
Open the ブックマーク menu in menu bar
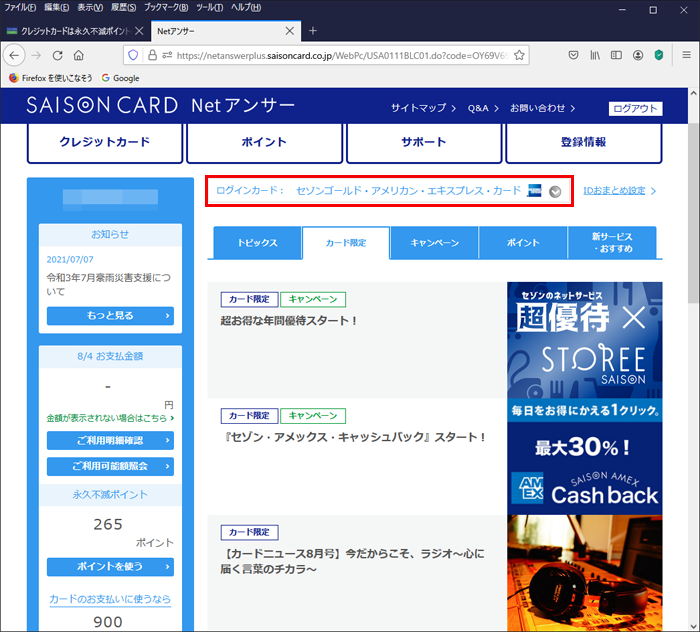(x=162, y=8)
